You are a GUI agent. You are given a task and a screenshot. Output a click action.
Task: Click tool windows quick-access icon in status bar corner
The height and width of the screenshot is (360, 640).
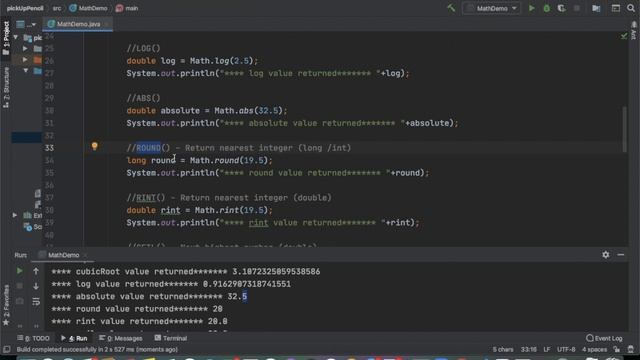[7, 349]
